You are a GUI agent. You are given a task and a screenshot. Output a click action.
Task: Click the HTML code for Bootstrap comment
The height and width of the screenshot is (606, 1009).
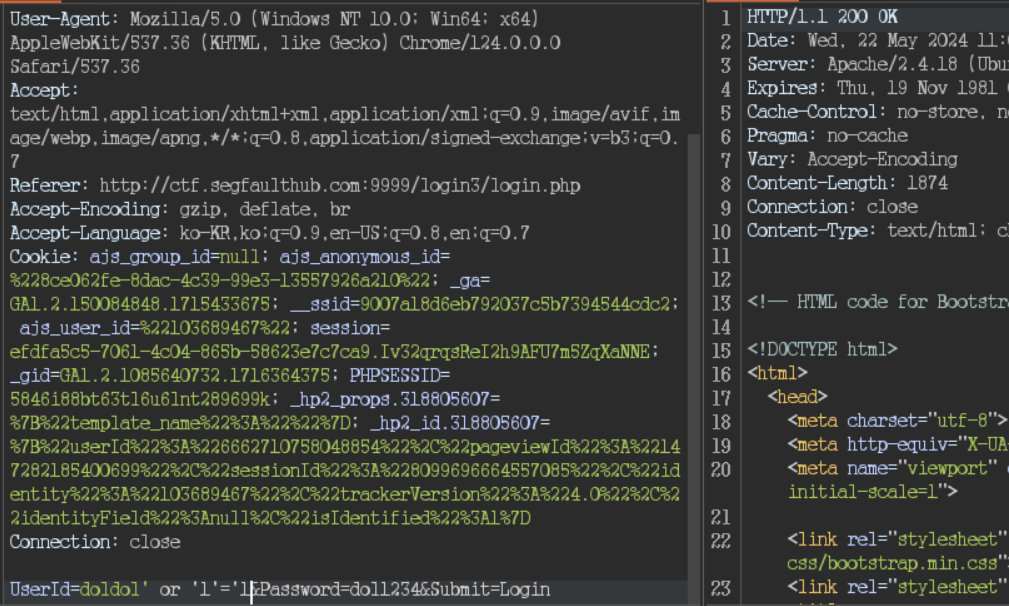[878, 302]
